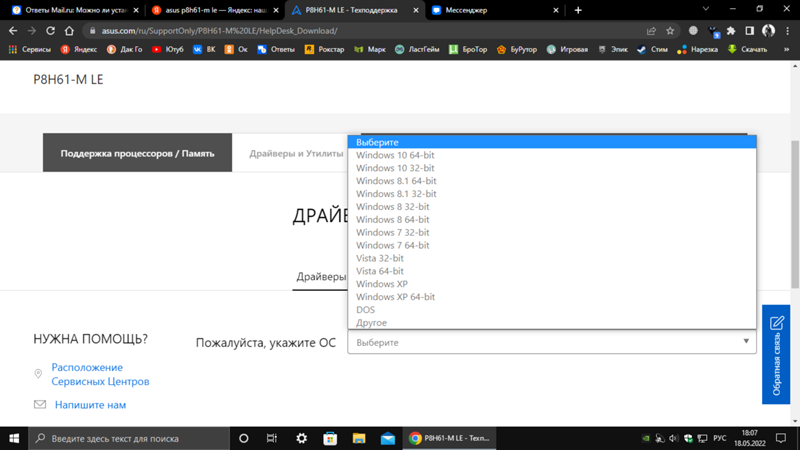Choose Vista 32-bit option

click(552, 258)
